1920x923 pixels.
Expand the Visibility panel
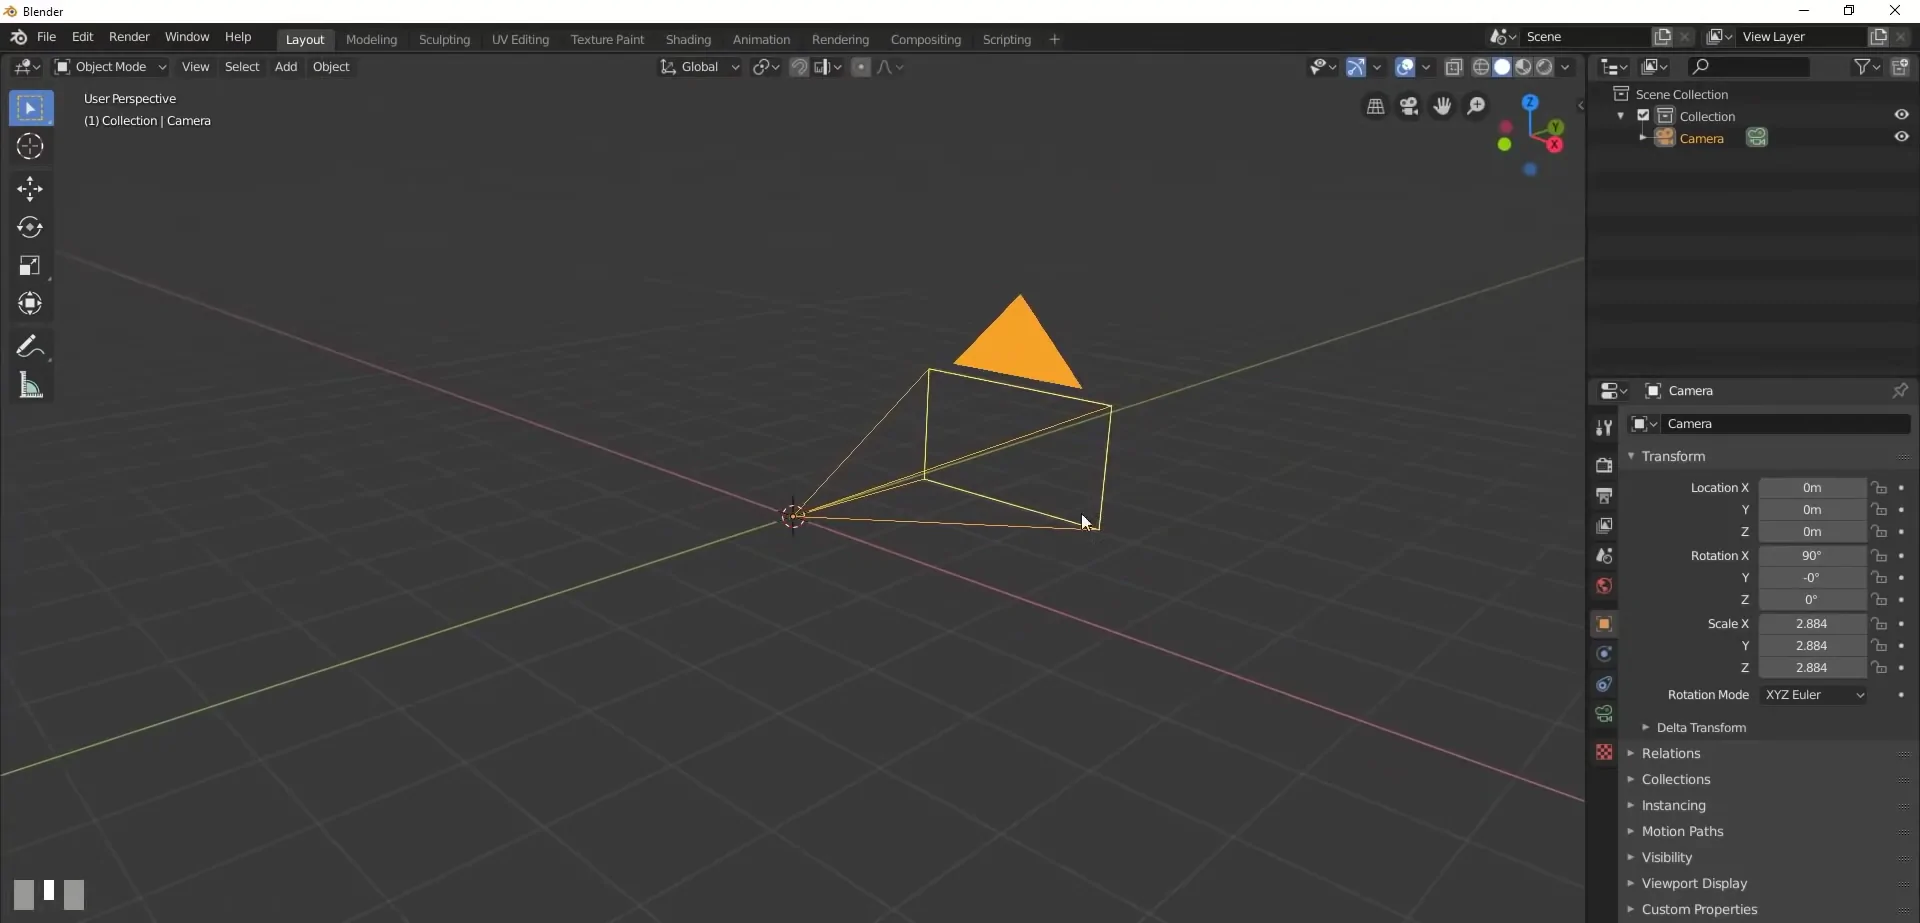pyautogui.click(x=1666, y=858)
